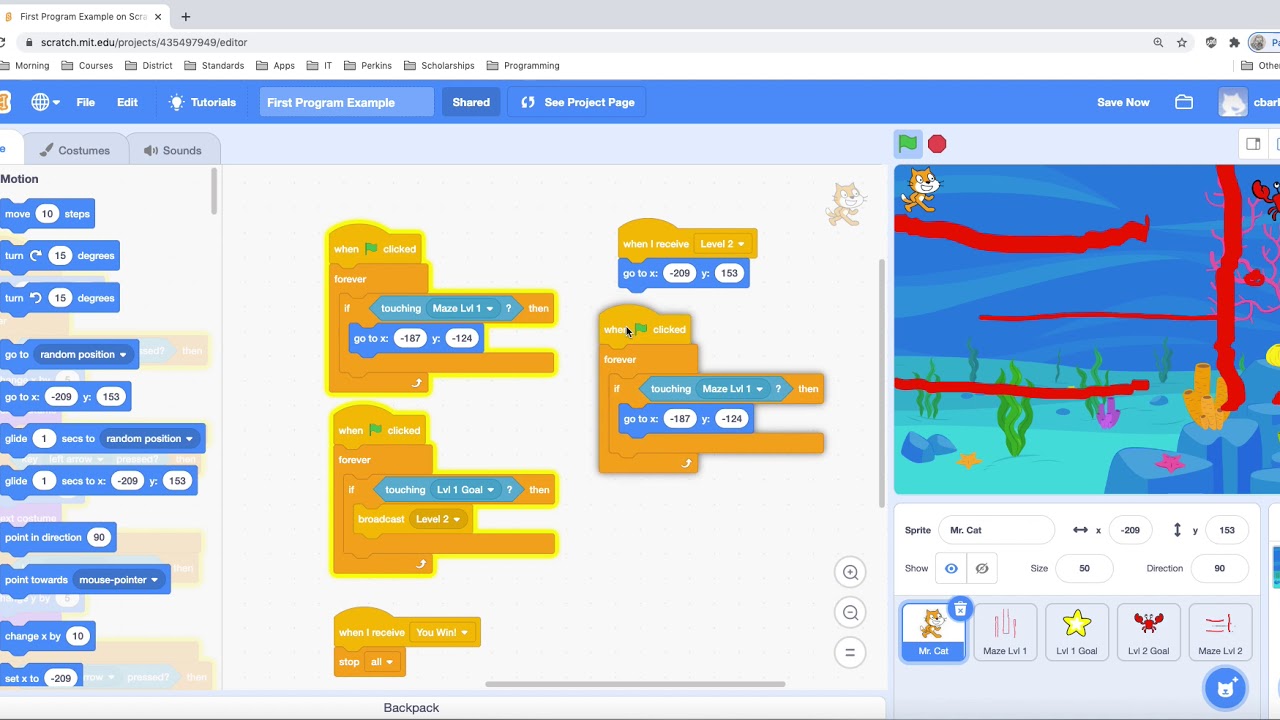Screen dimensions: 1280x720
Task: Edit the sprite Size field
Action: point(1084,568)
